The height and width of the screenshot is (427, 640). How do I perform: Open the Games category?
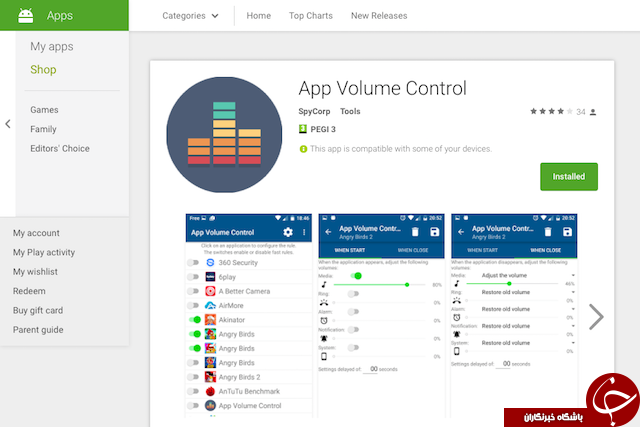point(44,110)
